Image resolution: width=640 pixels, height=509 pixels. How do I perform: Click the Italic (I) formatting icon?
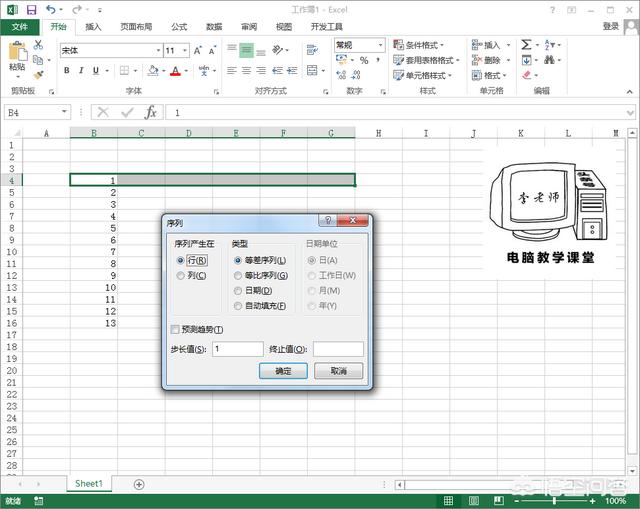coord(81,71)
